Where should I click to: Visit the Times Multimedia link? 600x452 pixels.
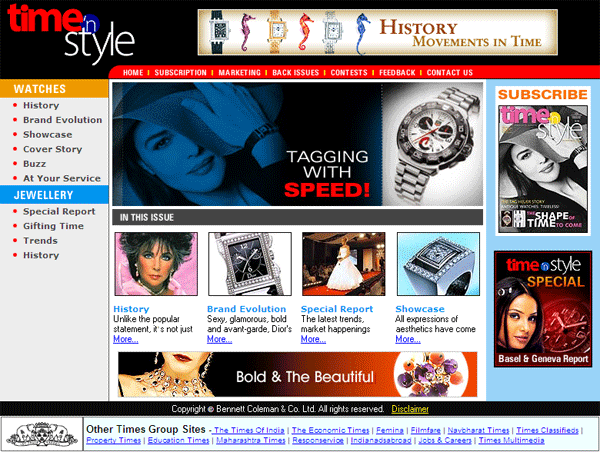click(511, 440)
